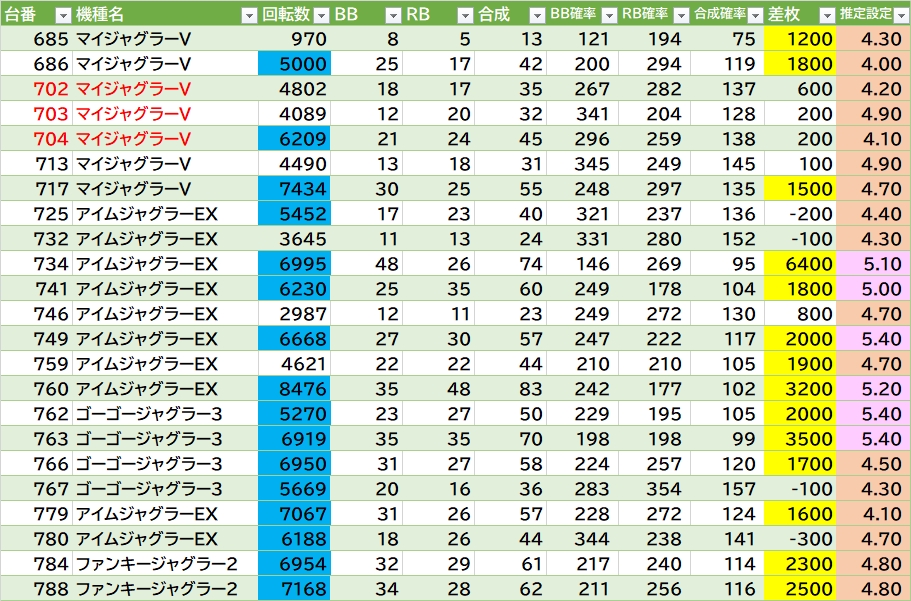Open the 合成 column filter dropdown
The width and height of the screenshot is (911, 601).
pyautogui.click(x=537, y=15)
